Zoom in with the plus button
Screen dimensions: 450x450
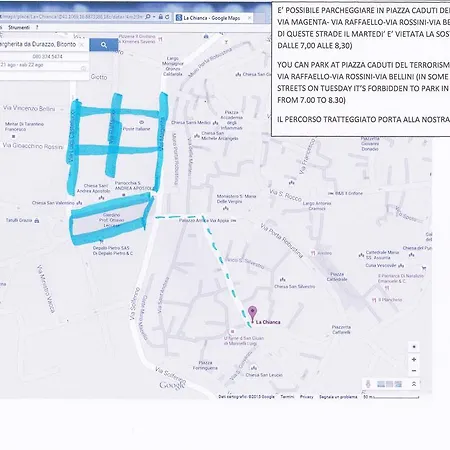(414, 360)
